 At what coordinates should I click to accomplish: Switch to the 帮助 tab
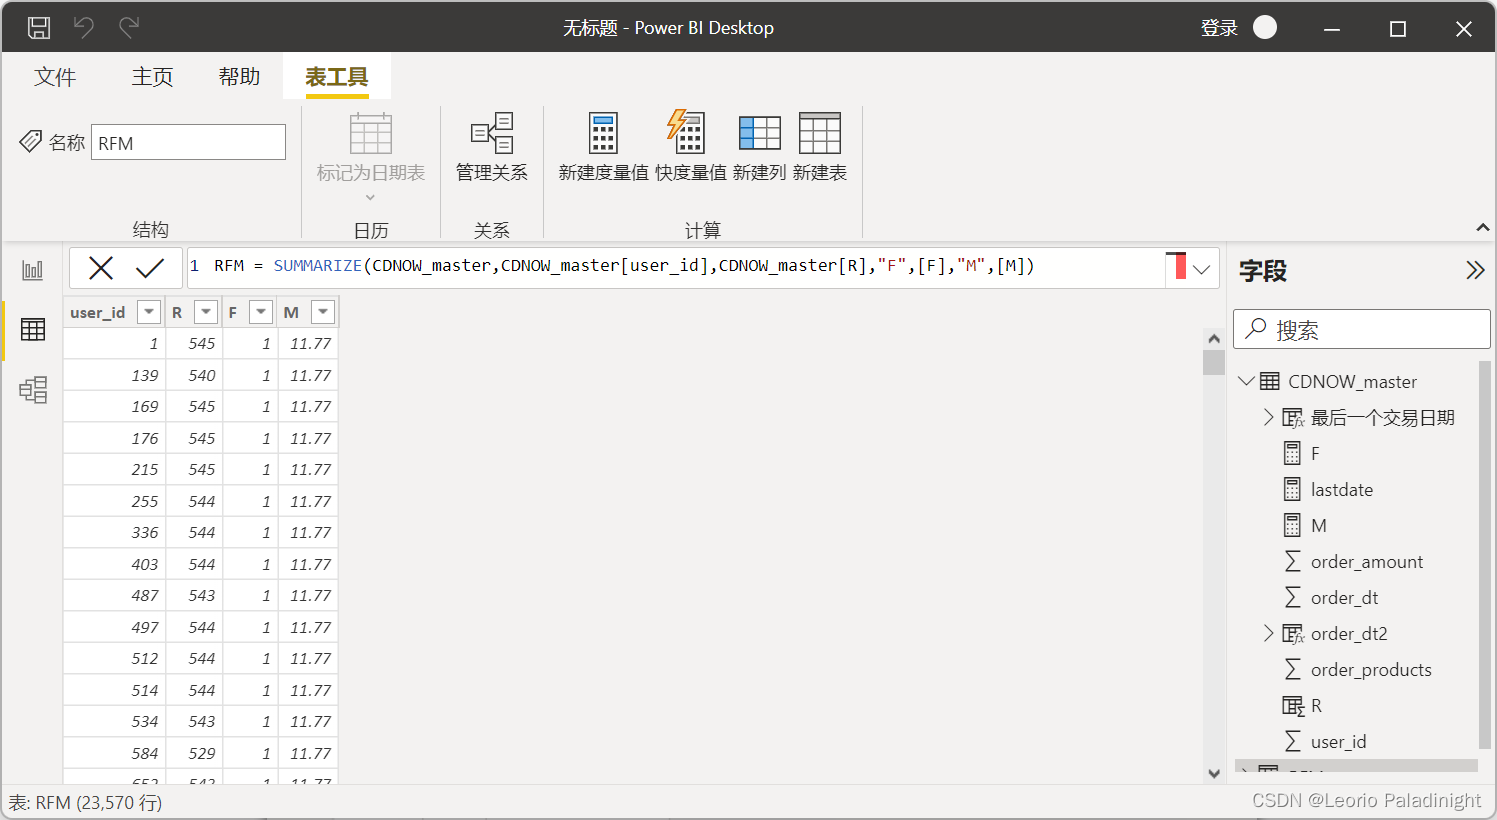(240, 77)
